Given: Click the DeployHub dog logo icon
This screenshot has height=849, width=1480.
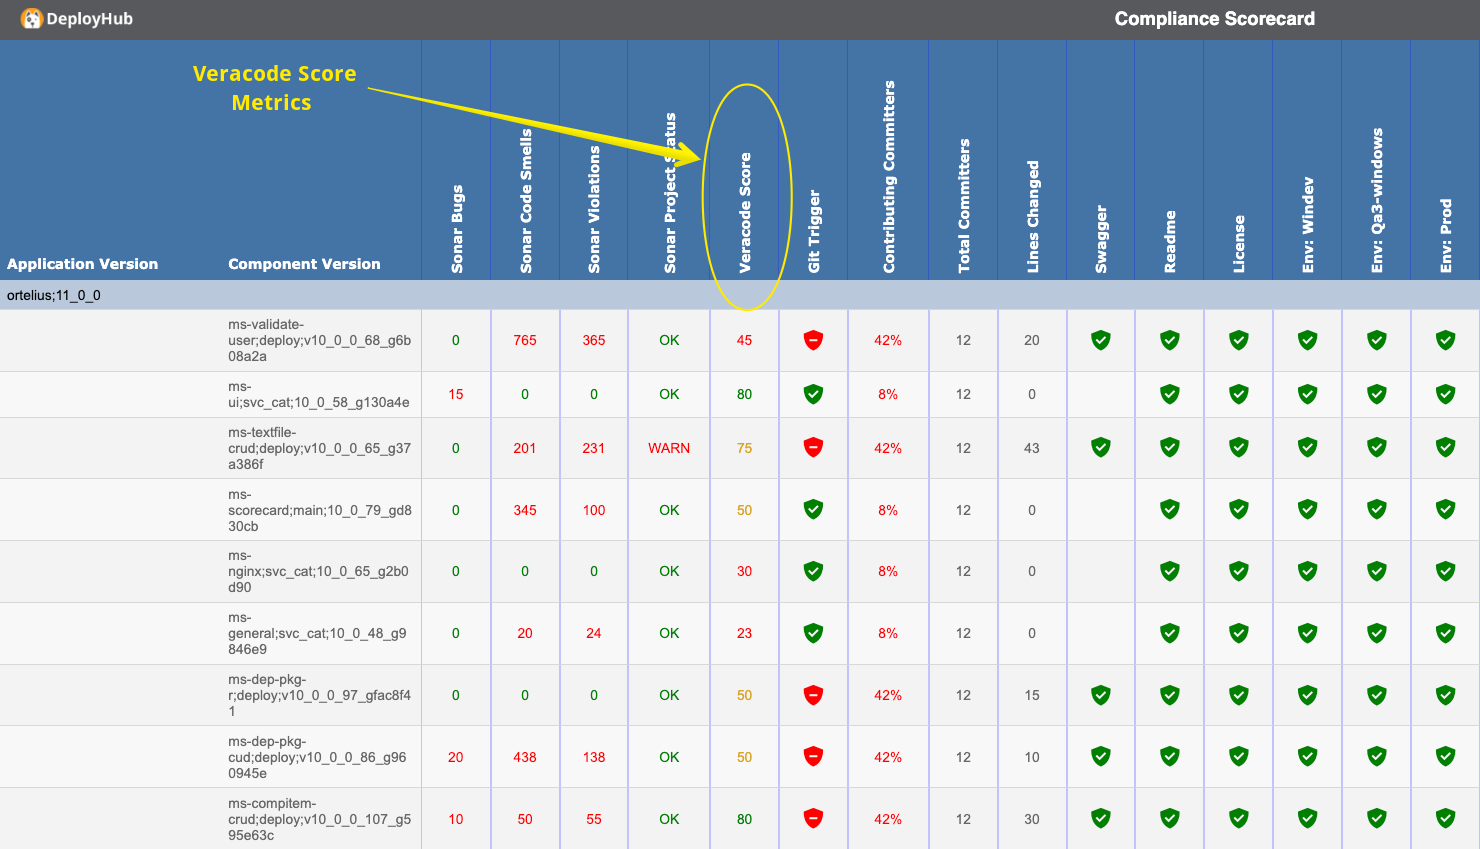Looking at the screenshot, I should click(32, 18).
